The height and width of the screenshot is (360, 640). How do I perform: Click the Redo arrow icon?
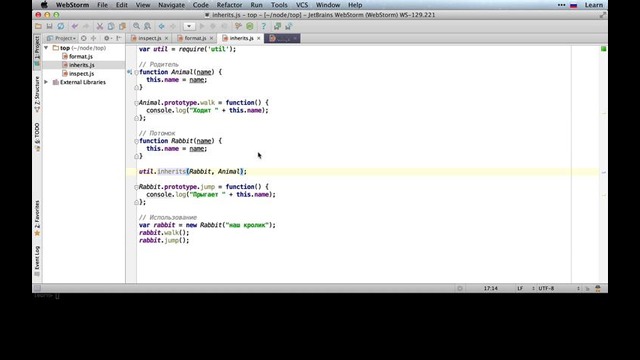86,26
